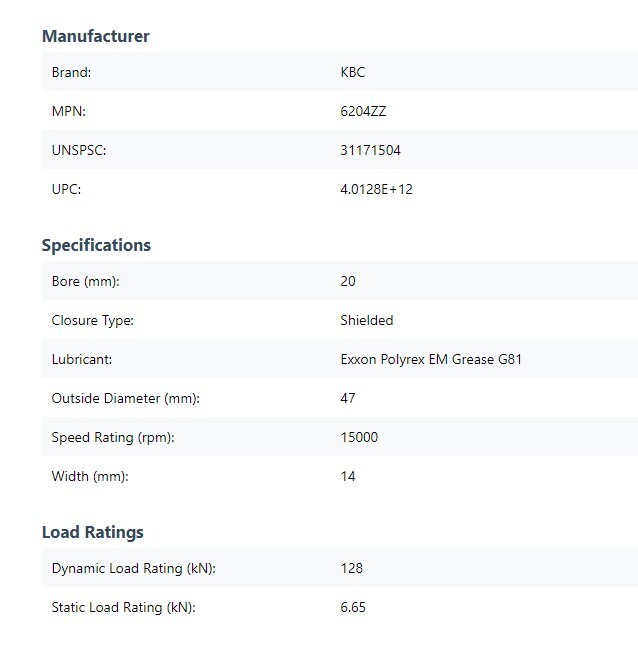Click the MPN value 6204ZZ
Viewport: 638px width, 653px height.
pos(363,111)
